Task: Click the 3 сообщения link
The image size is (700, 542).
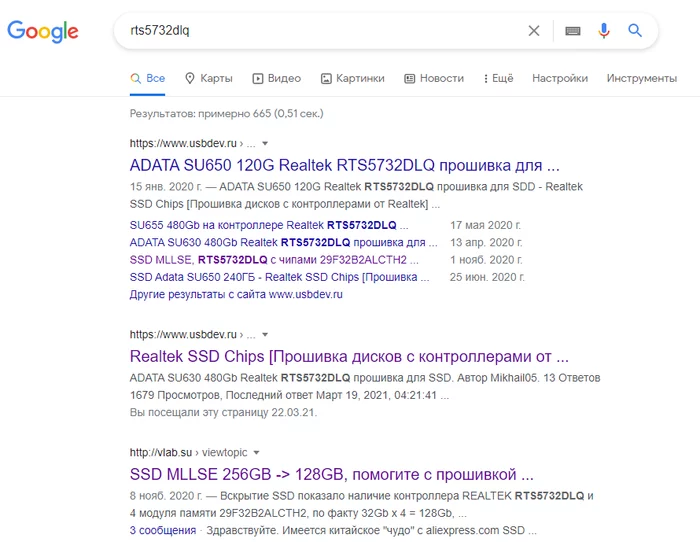Action: pyautogui.click(x=163, y=530)
